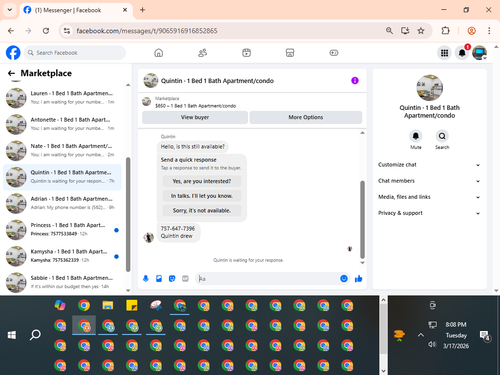Click the Search Facebook field
The width and height of the screenshot is (500, 375).
tap(75, 53)
